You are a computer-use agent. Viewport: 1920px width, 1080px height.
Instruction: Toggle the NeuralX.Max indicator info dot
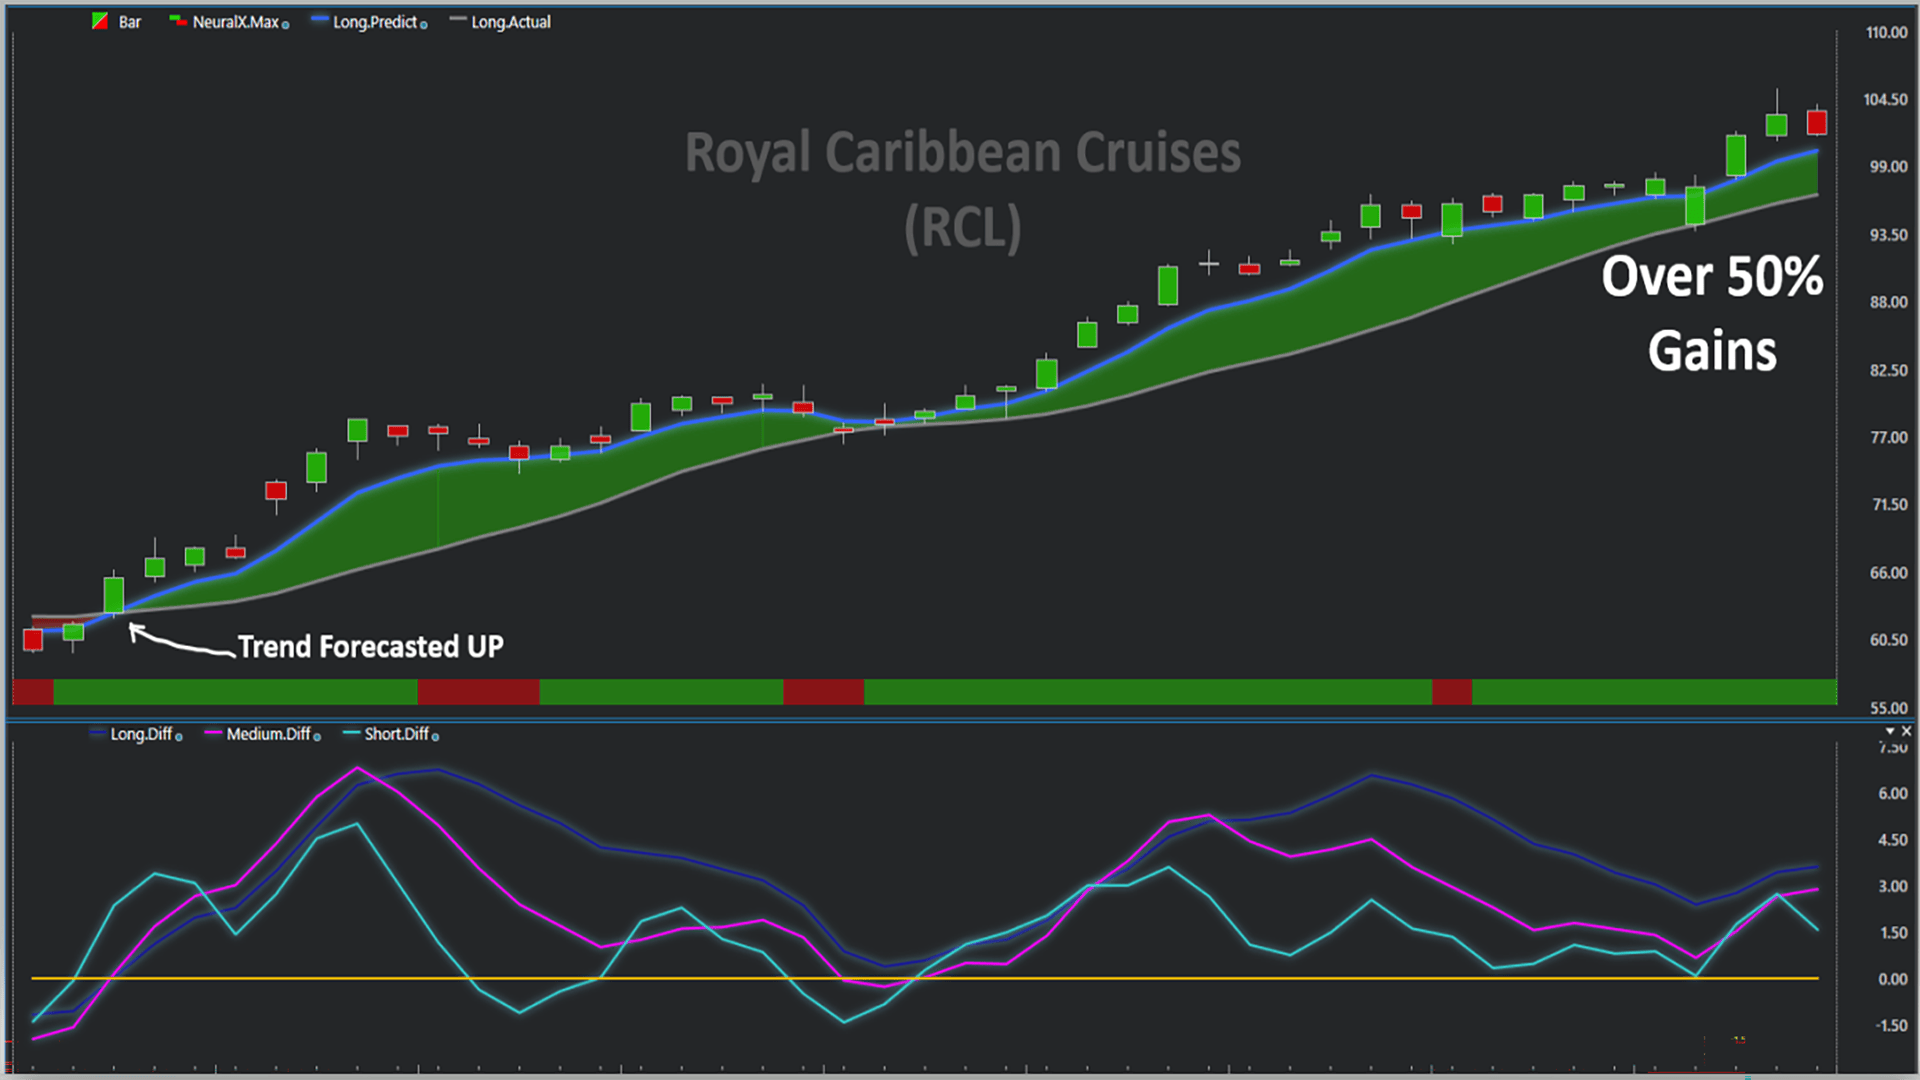point(286,25)
